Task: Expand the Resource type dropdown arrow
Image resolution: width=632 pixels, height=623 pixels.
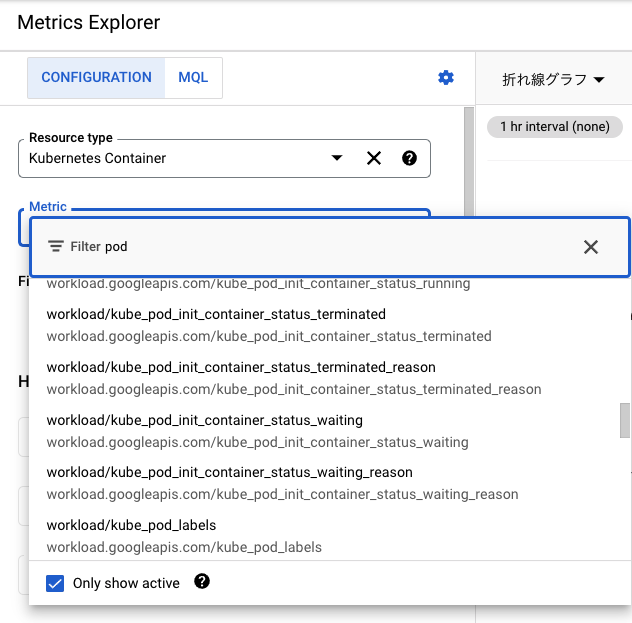Action: [337, 158]
